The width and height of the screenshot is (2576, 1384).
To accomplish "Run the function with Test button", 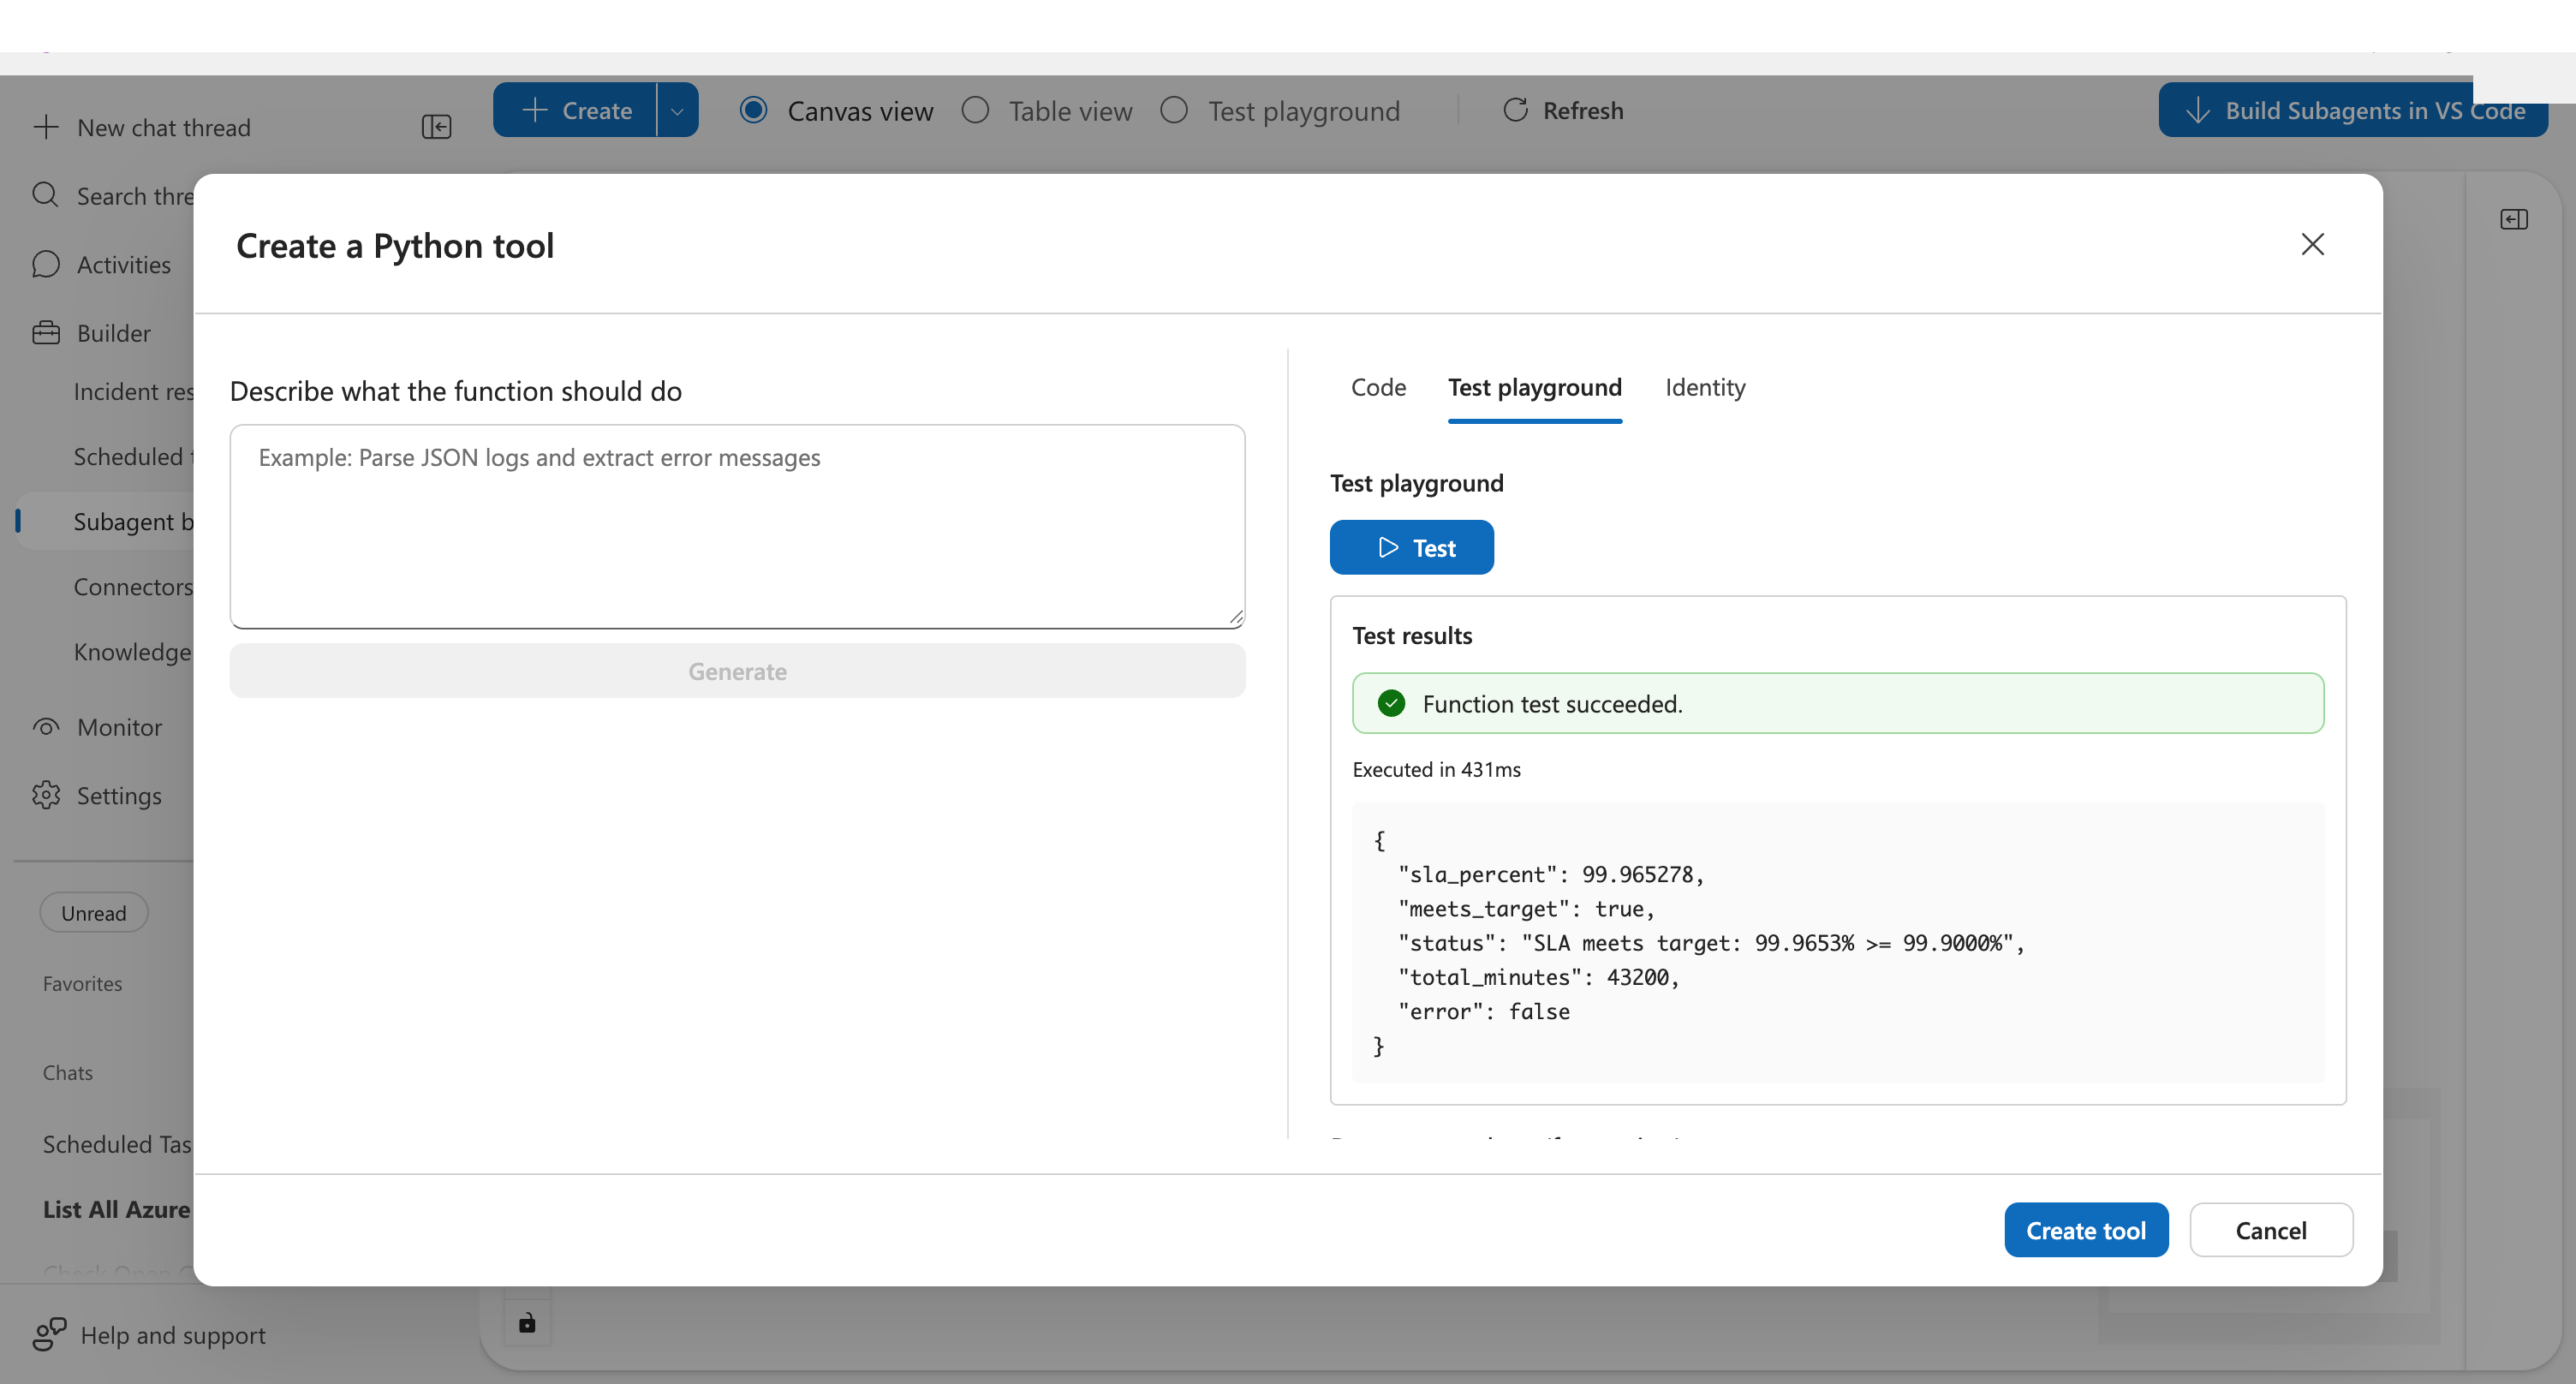I will [1412, 547].
